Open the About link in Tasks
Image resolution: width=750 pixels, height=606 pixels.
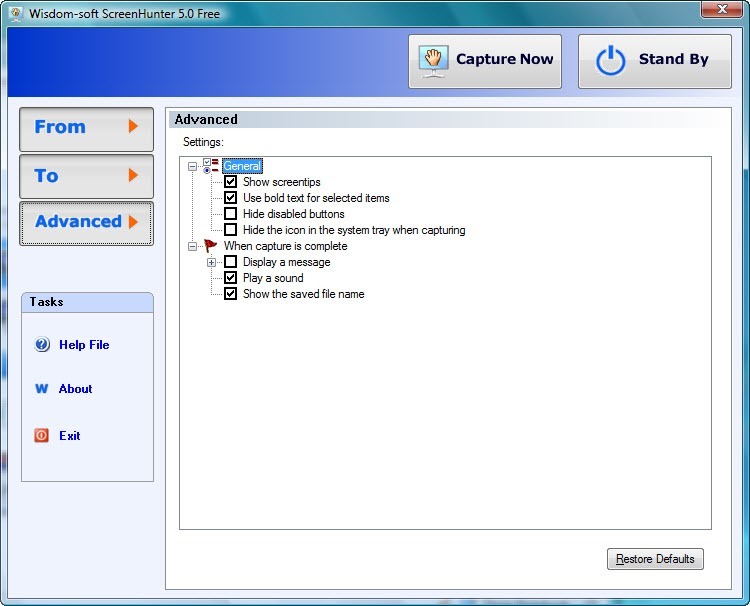(75, 389)
